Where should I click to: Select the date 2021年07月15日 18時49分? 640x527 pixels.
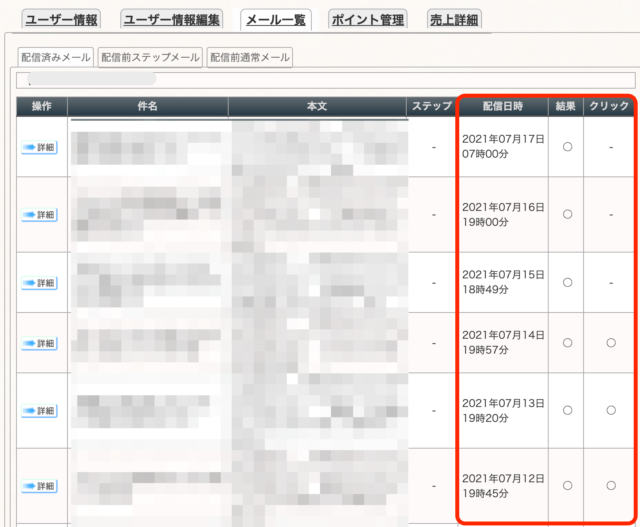503,282
